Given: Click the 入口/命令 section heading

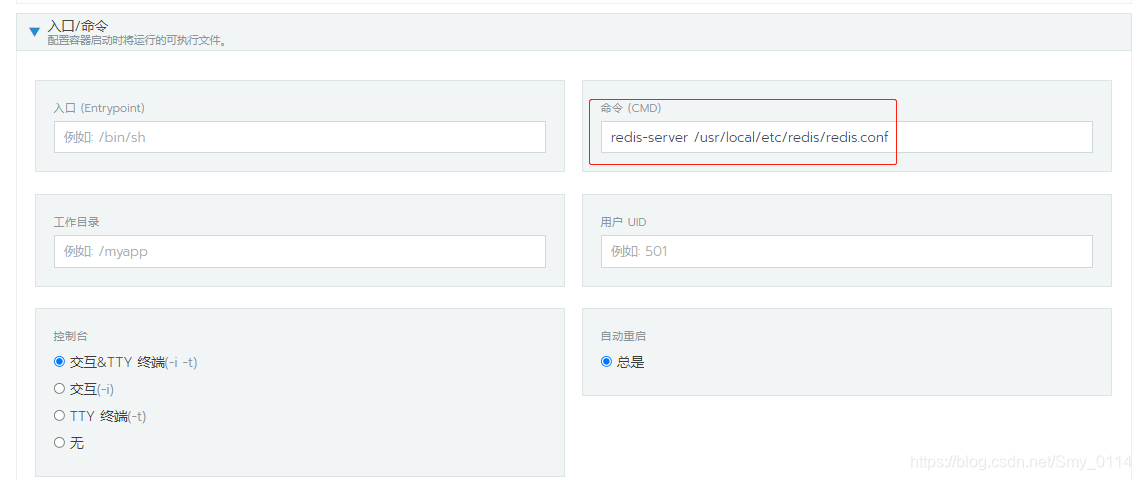Looking at the screenshot, I should 78,27.
